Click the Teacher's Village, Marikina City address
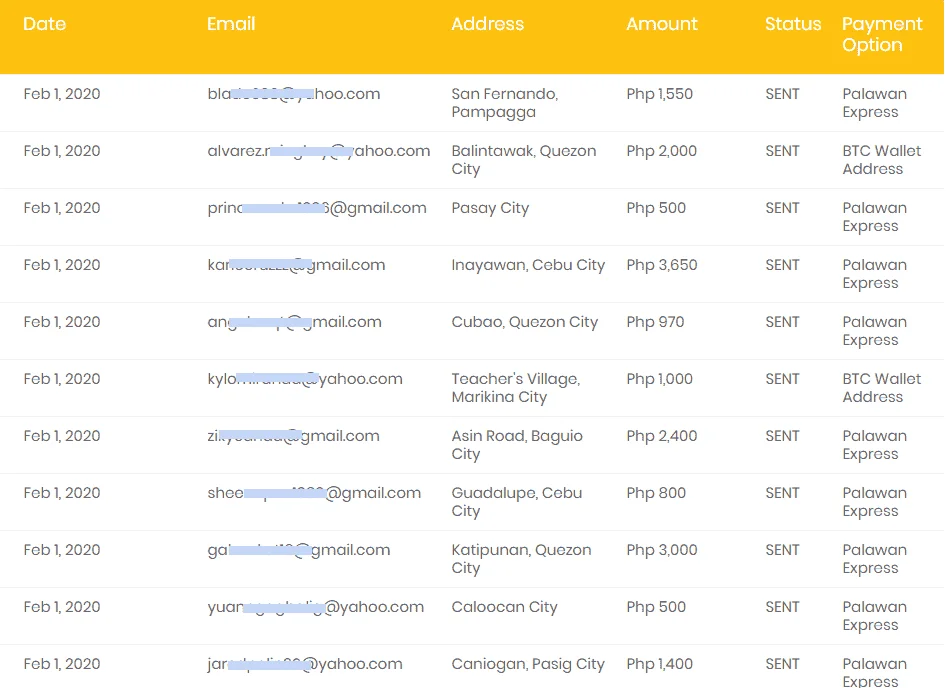 pyautogui.click(x=516, y=388)
